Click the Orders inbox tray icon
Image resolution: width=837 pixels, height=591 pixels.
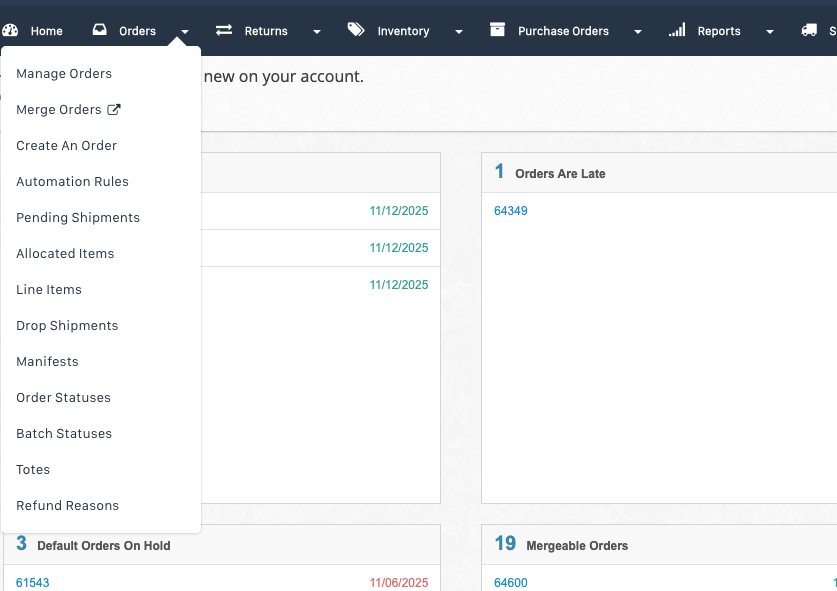tap(100, 31)
